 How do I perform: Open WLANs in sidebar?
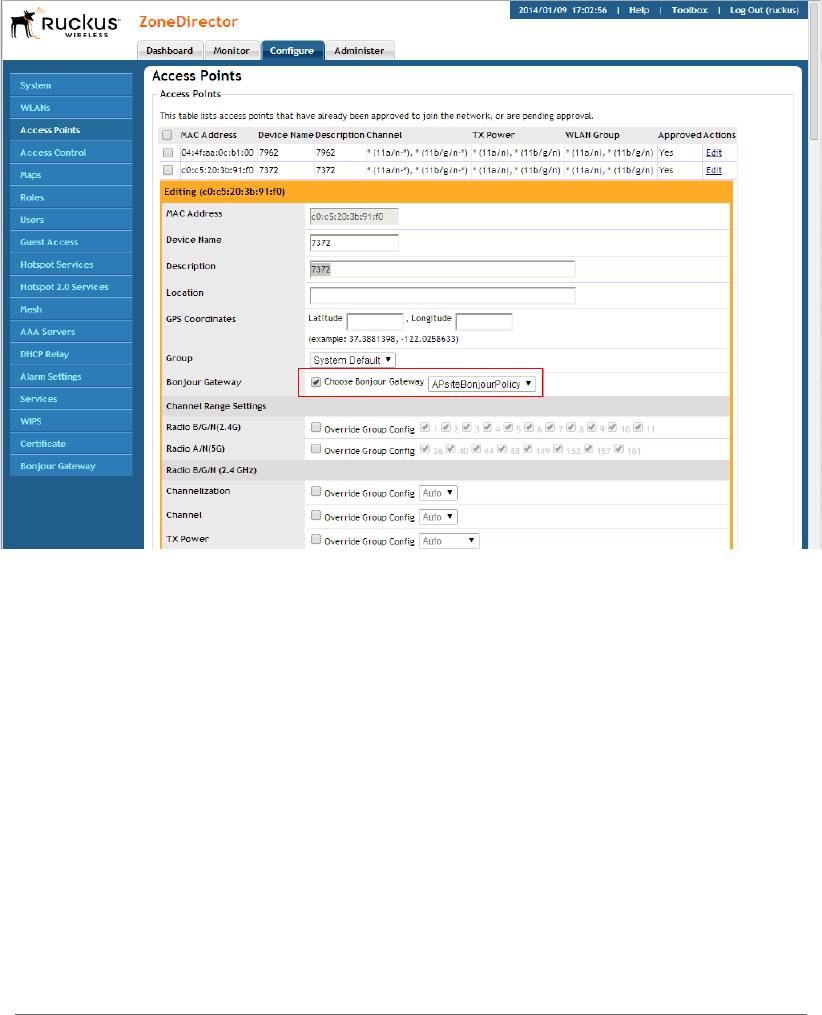pyautogui.click(x=71, y=107)
